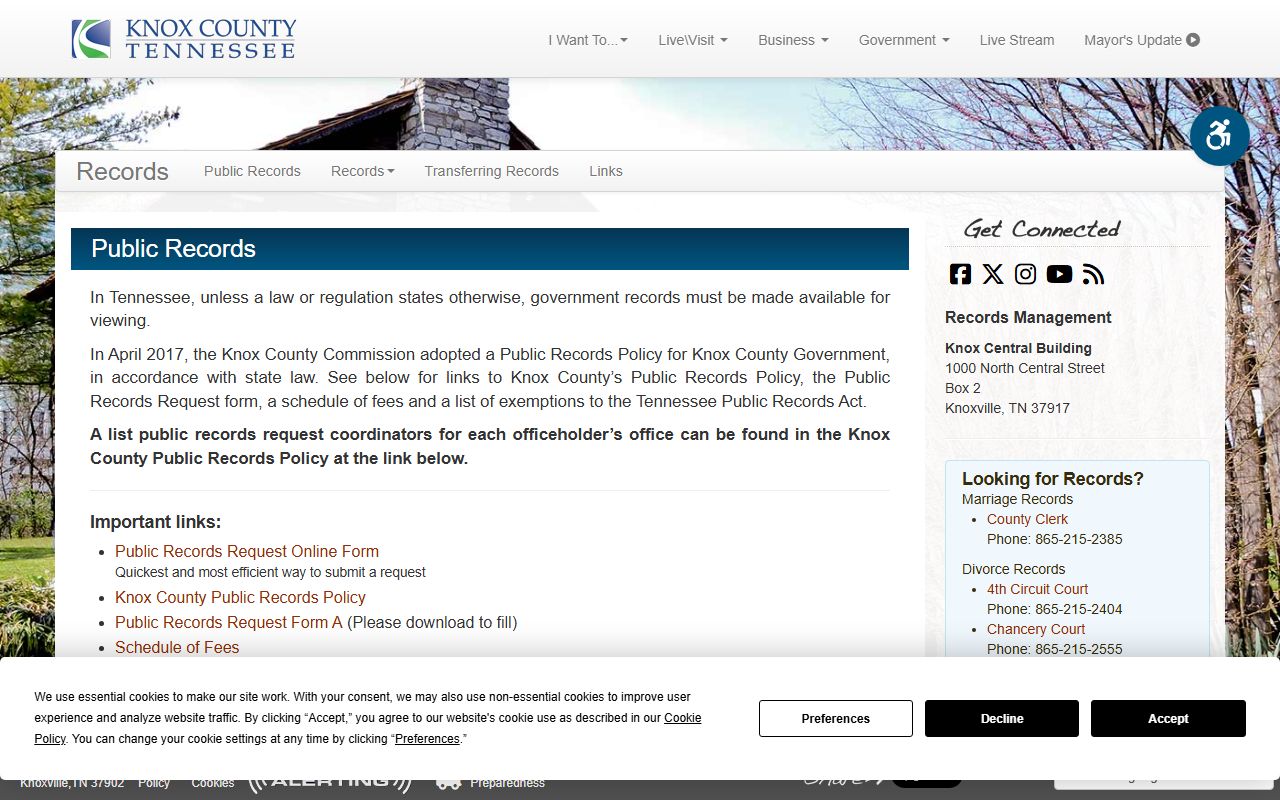Open Knox County Public Records Policy link
This screenshot has width=1280, height=800.
pos(240,597)
